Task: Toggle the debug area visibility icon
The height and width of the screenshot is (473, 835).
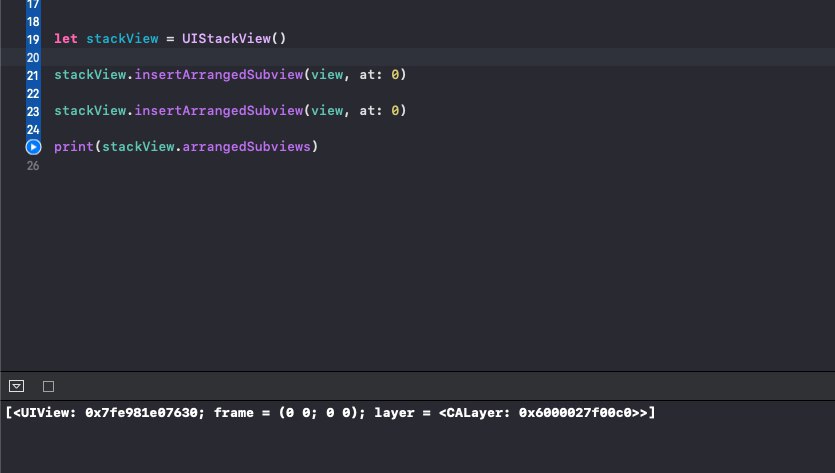Action: 17,386
